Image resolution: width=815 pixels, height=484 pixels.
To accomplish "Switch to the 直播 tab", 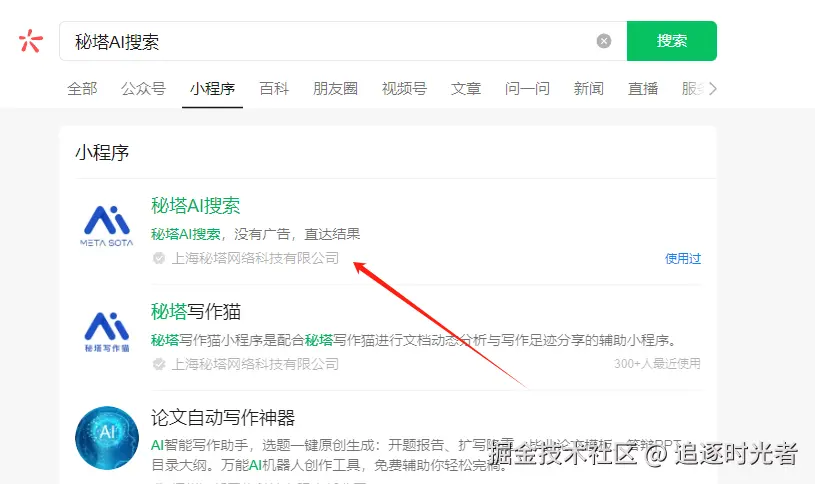I will click(x=643, y=88).
